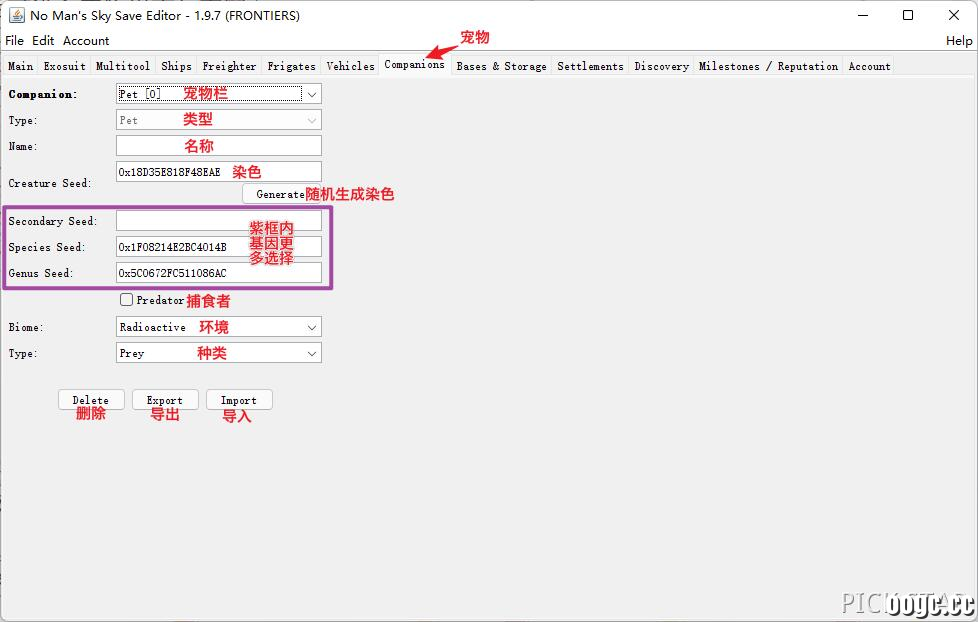Export the companion data

[165, 400]
